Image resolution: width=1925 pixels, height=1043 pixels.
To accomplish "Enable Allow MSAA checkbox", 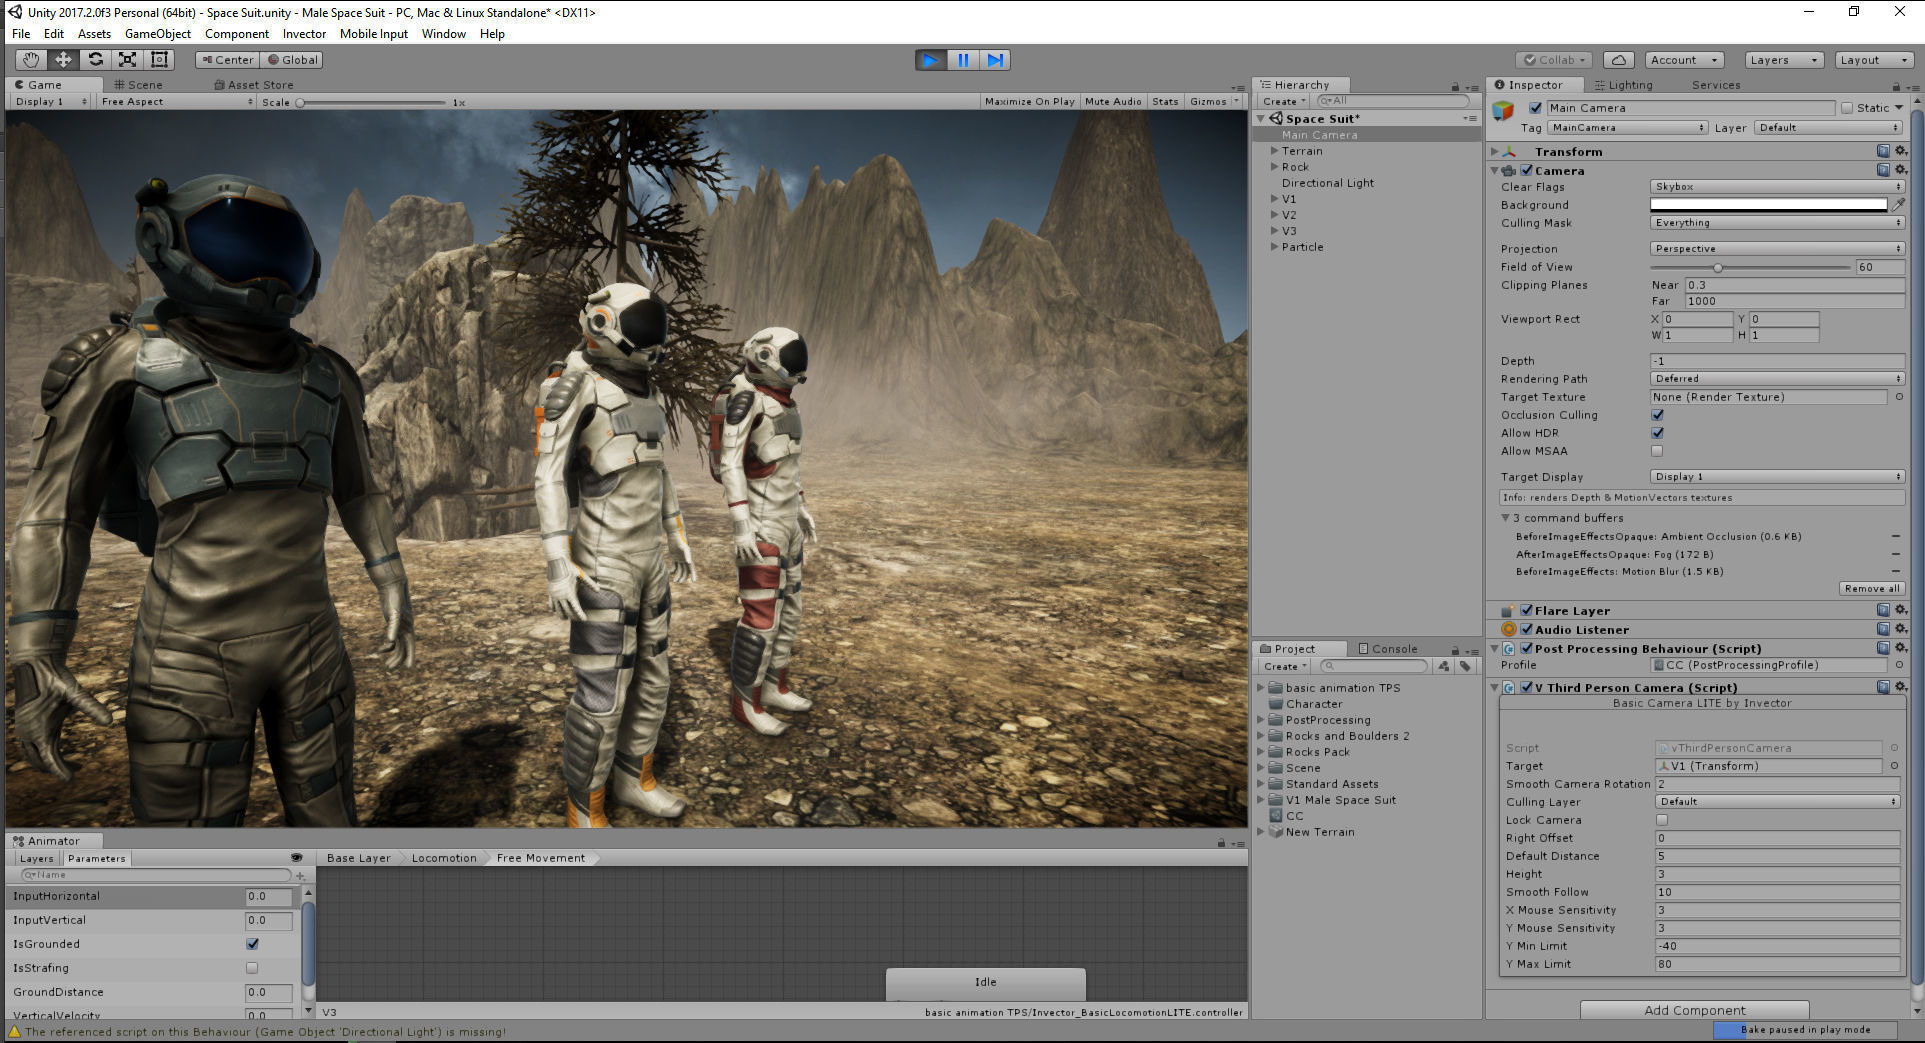I will (1657, 451).
